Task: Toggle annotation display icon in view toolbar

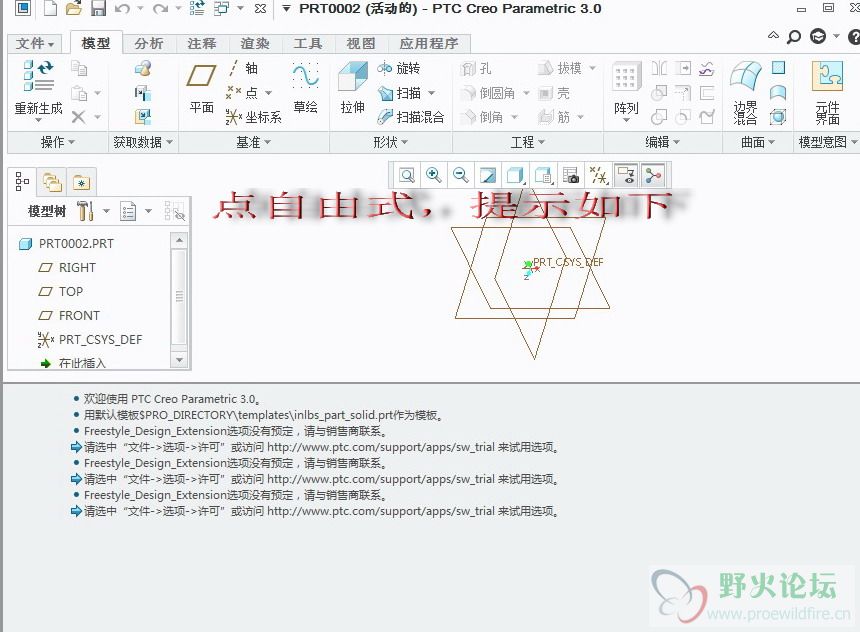Action: pos(626,176)
